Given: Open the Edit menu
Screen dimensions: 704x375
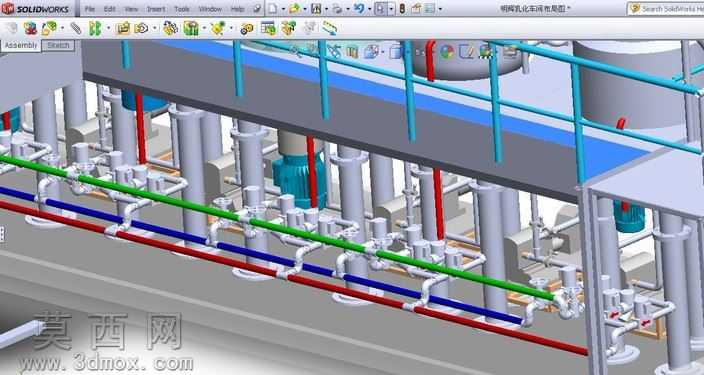Looking at the screenshot, I should [110, 9].
